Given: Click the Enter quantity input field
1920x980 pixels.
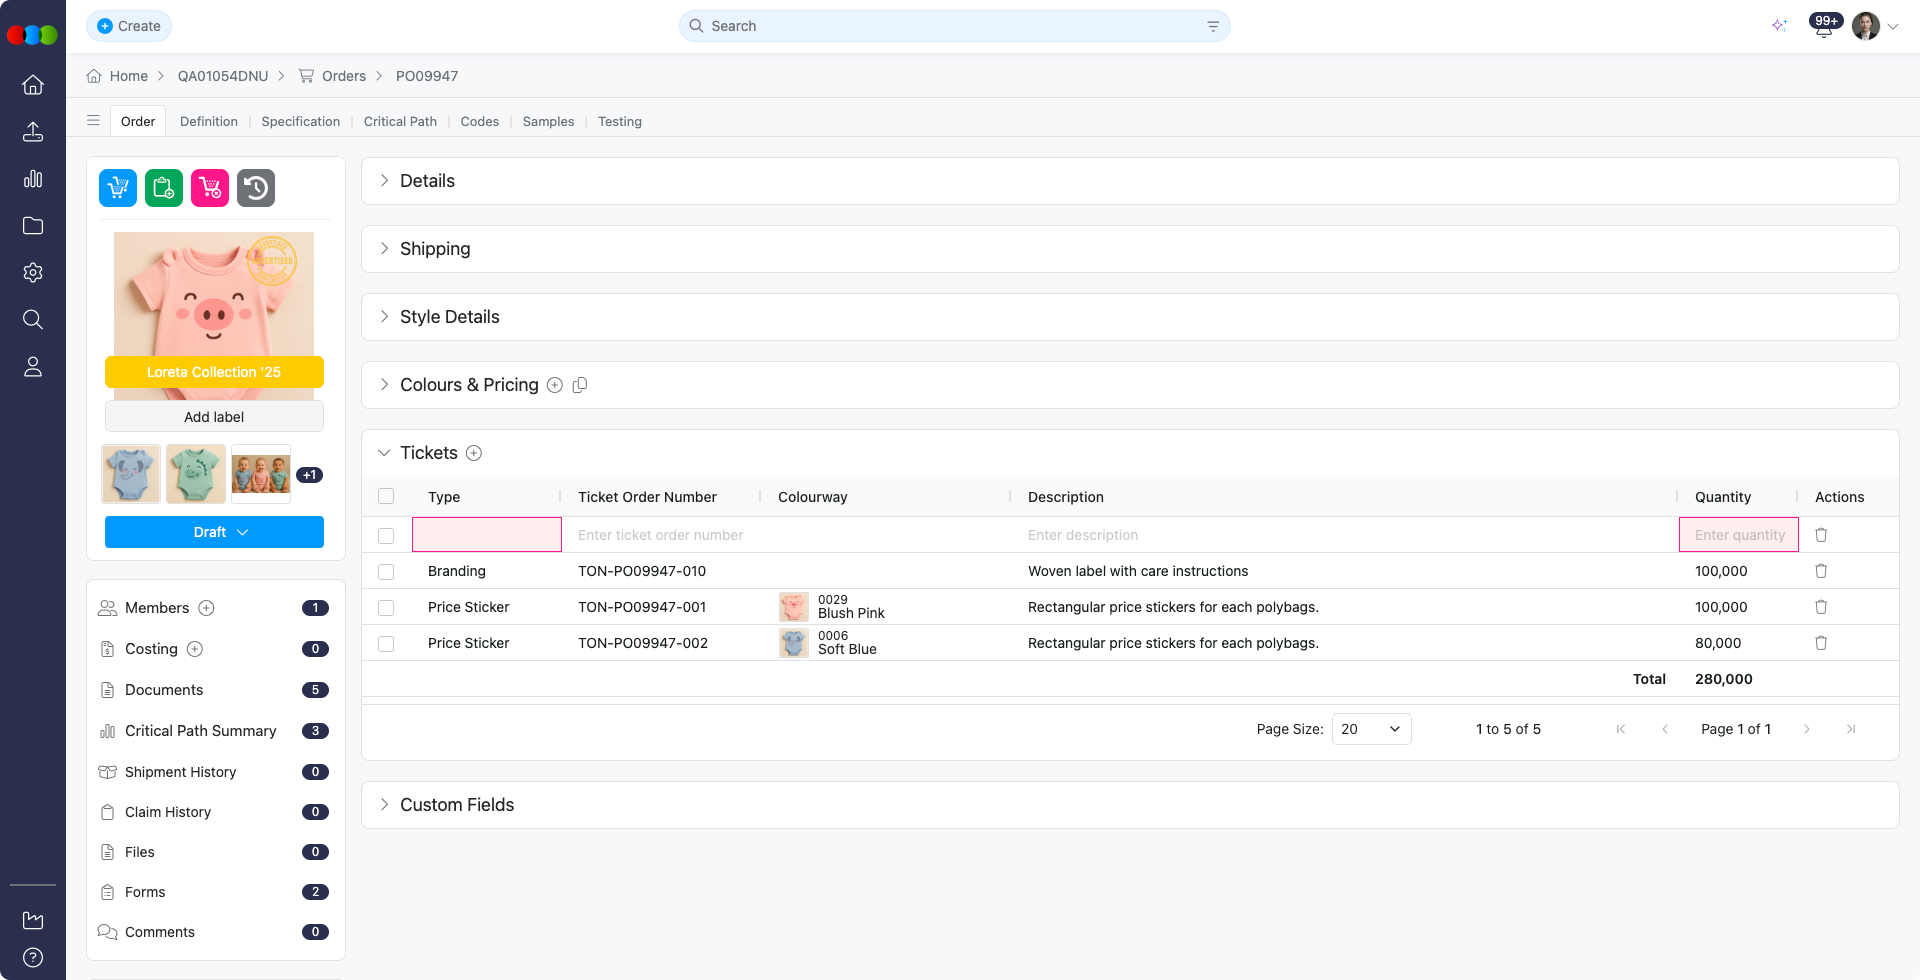Looking at the screenshot, I should pyautogui.click(x=1738, y=535).
